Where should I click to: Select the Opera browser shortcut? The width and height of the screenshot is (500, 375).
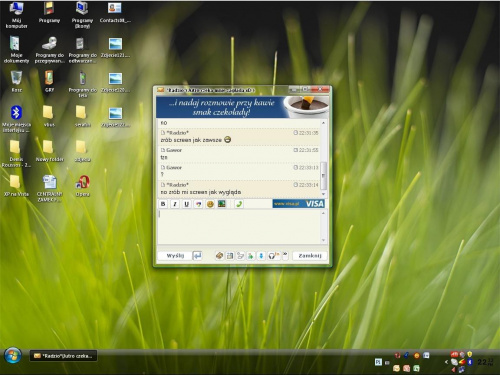click(x=82, y=186)
